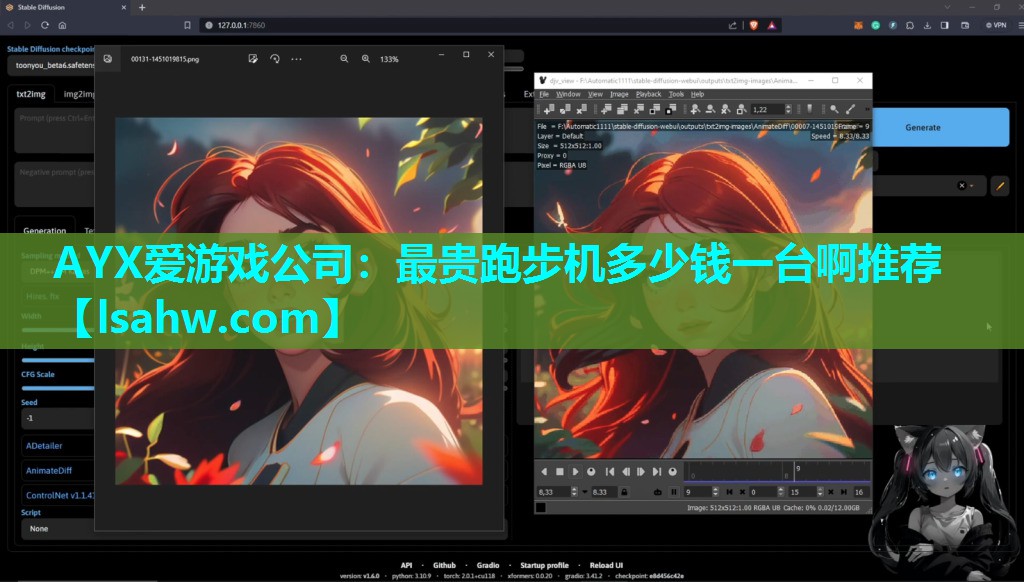Start forward playback in djv_view
Image resolution: width=1024 pixels, height=582 pixels.
coord(575,472)
